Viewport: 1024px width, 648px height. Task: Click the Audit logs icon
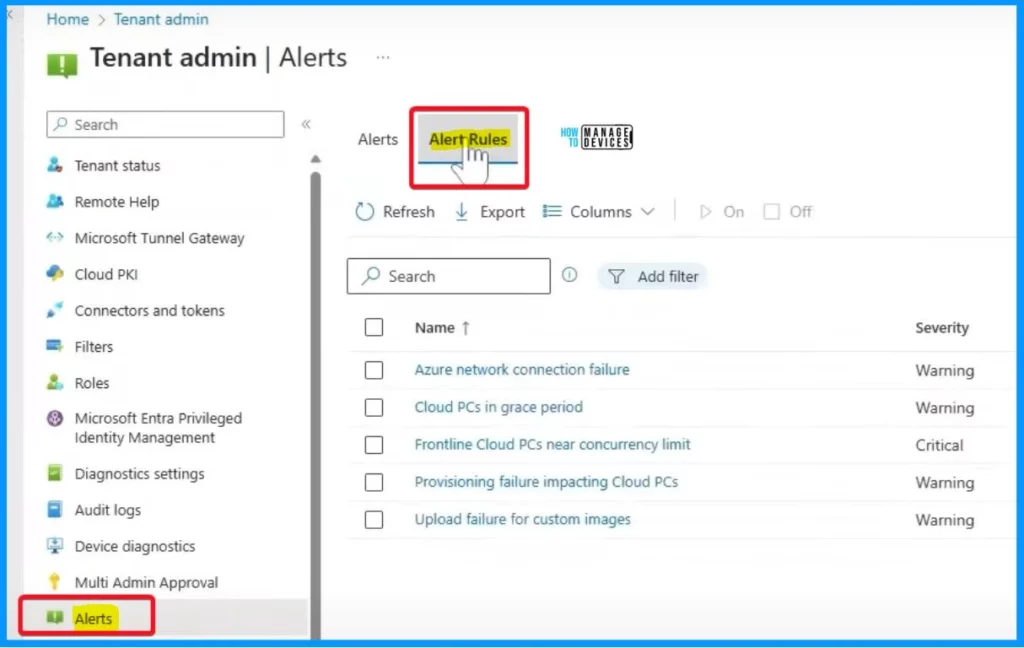[55, 510]
